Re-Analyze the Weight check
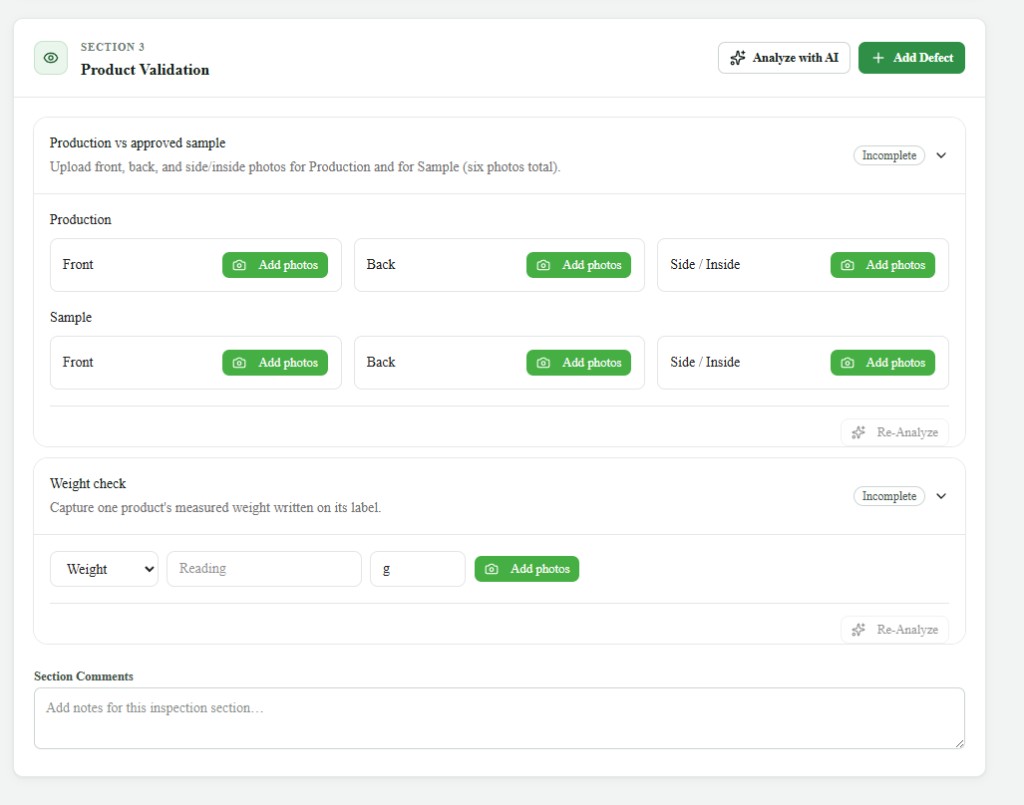Viewport: 1024px width, 805px height. pyautogui.click(x=895, y=630)
